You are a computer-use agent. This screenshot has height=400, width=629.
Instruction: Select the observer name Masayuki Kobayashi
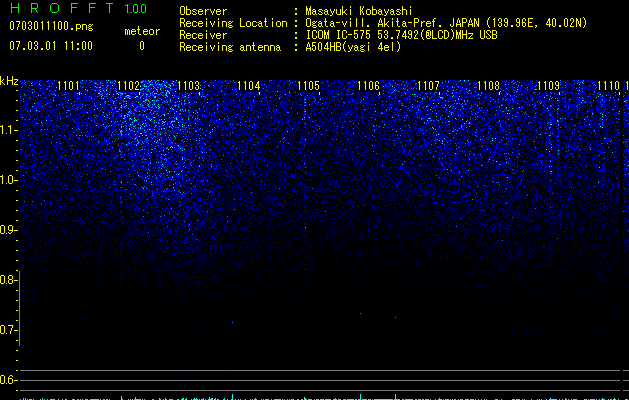coord(359,11)
